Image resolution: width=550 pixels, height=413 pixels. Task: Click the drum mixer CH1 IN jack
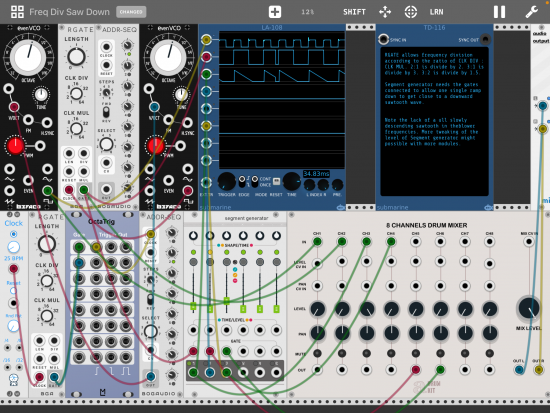click(x=317, y=241)
